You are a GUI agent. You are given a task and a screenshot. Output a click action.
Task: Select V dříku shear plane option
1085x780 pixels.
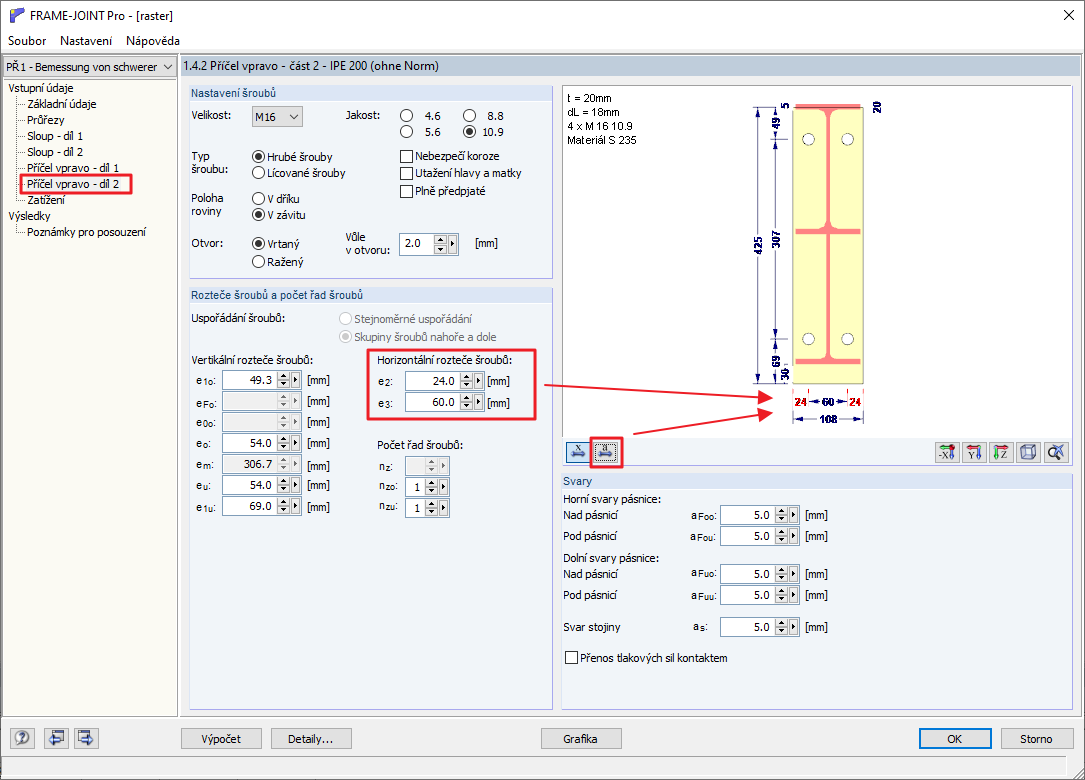259,199
